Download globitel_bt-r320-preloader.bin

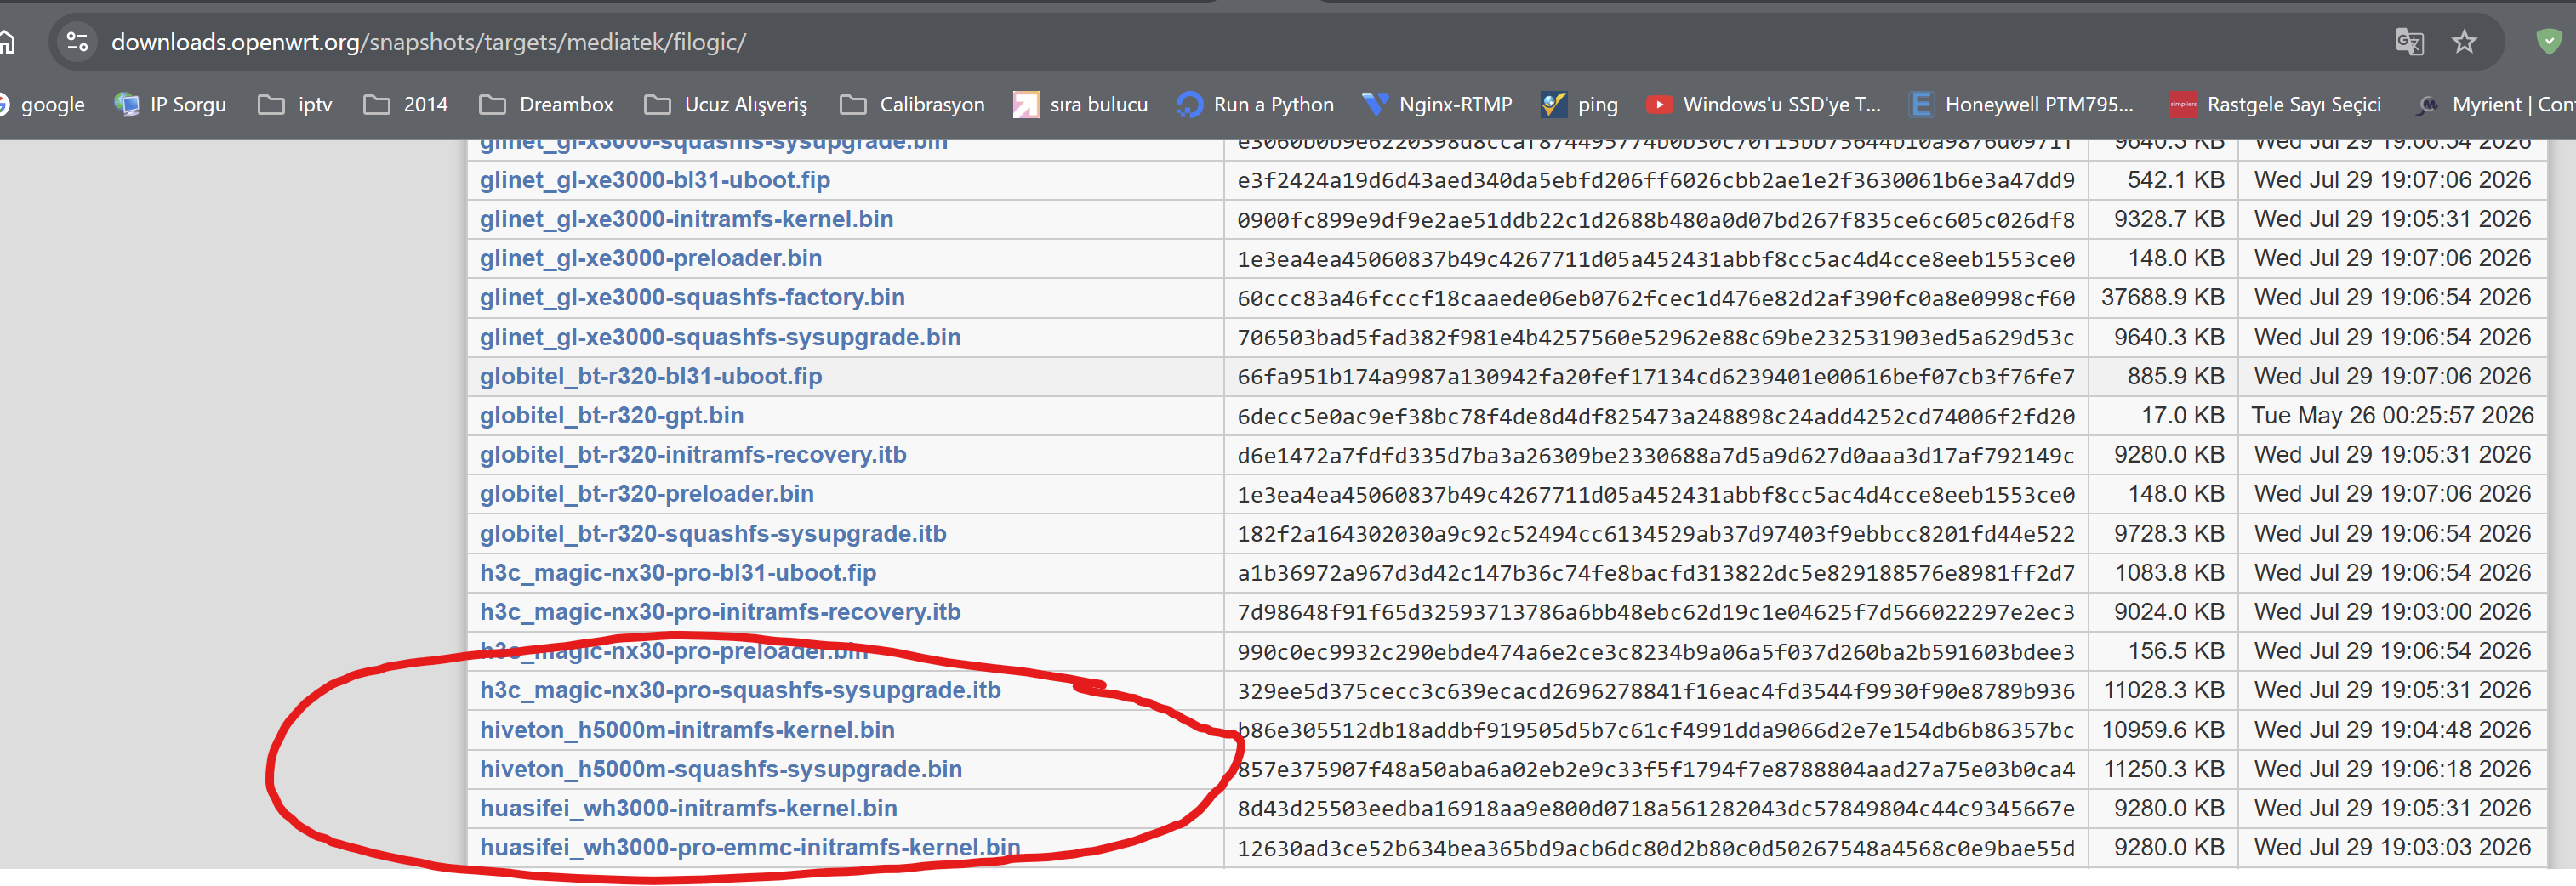coord(646,493)
